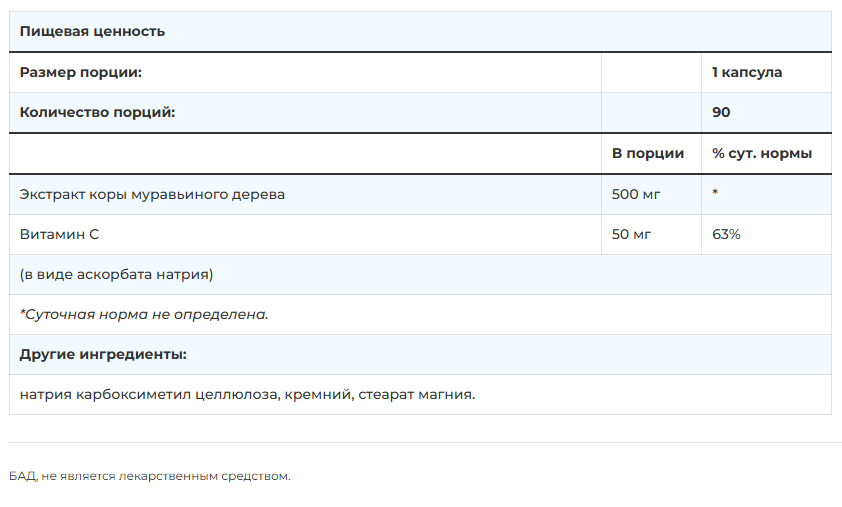This screenshot has width=842, height=507.
Task: Click the '% сут. нормы' column header
Action: click(762, 153)
